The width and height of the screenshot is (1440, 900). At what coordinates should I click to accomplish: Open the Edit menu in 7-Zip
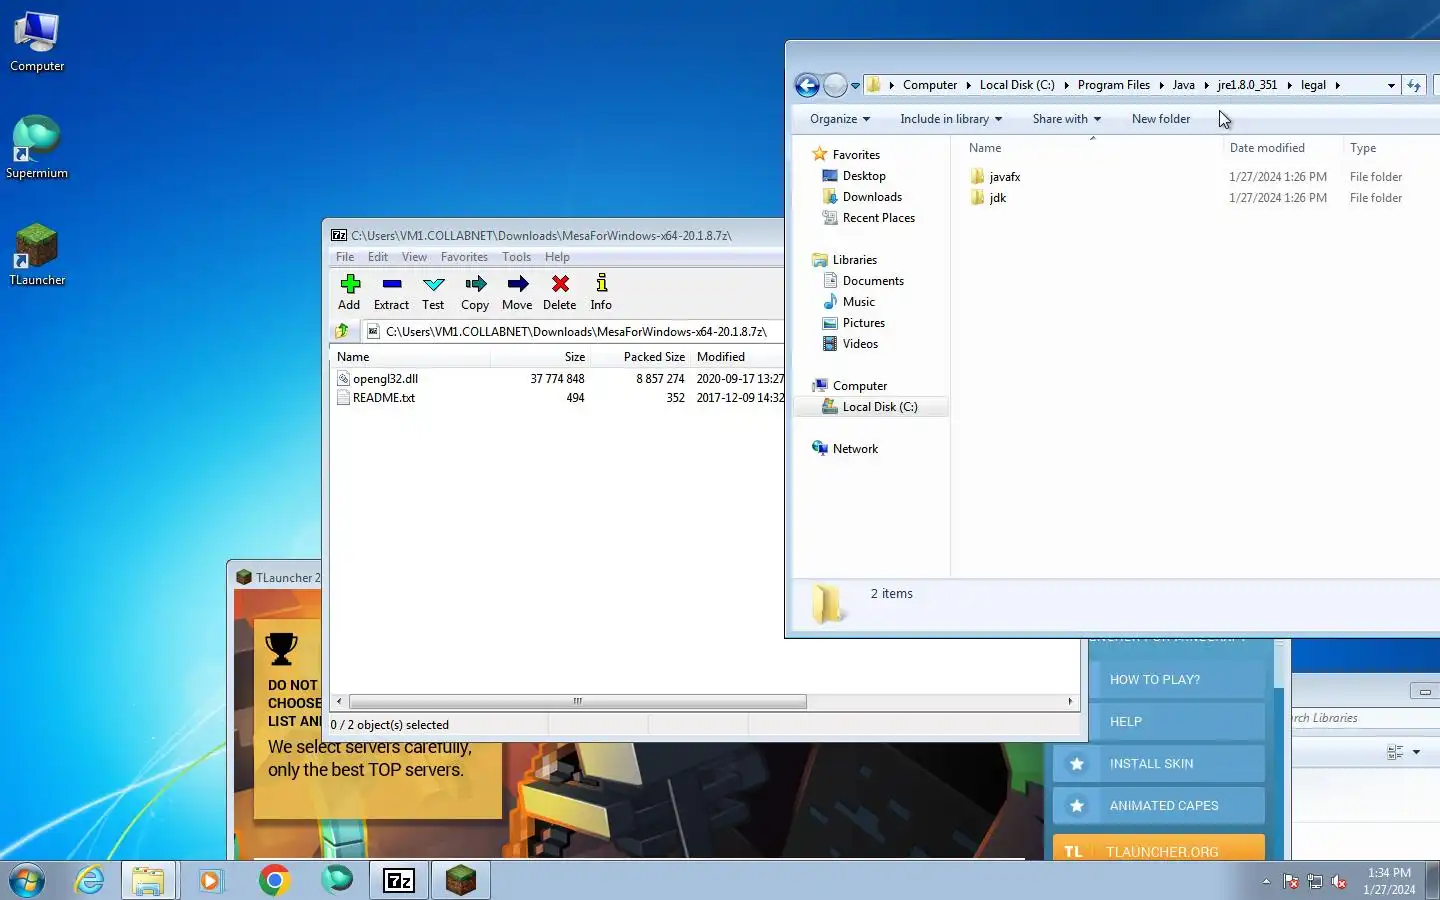coord(378,257)
